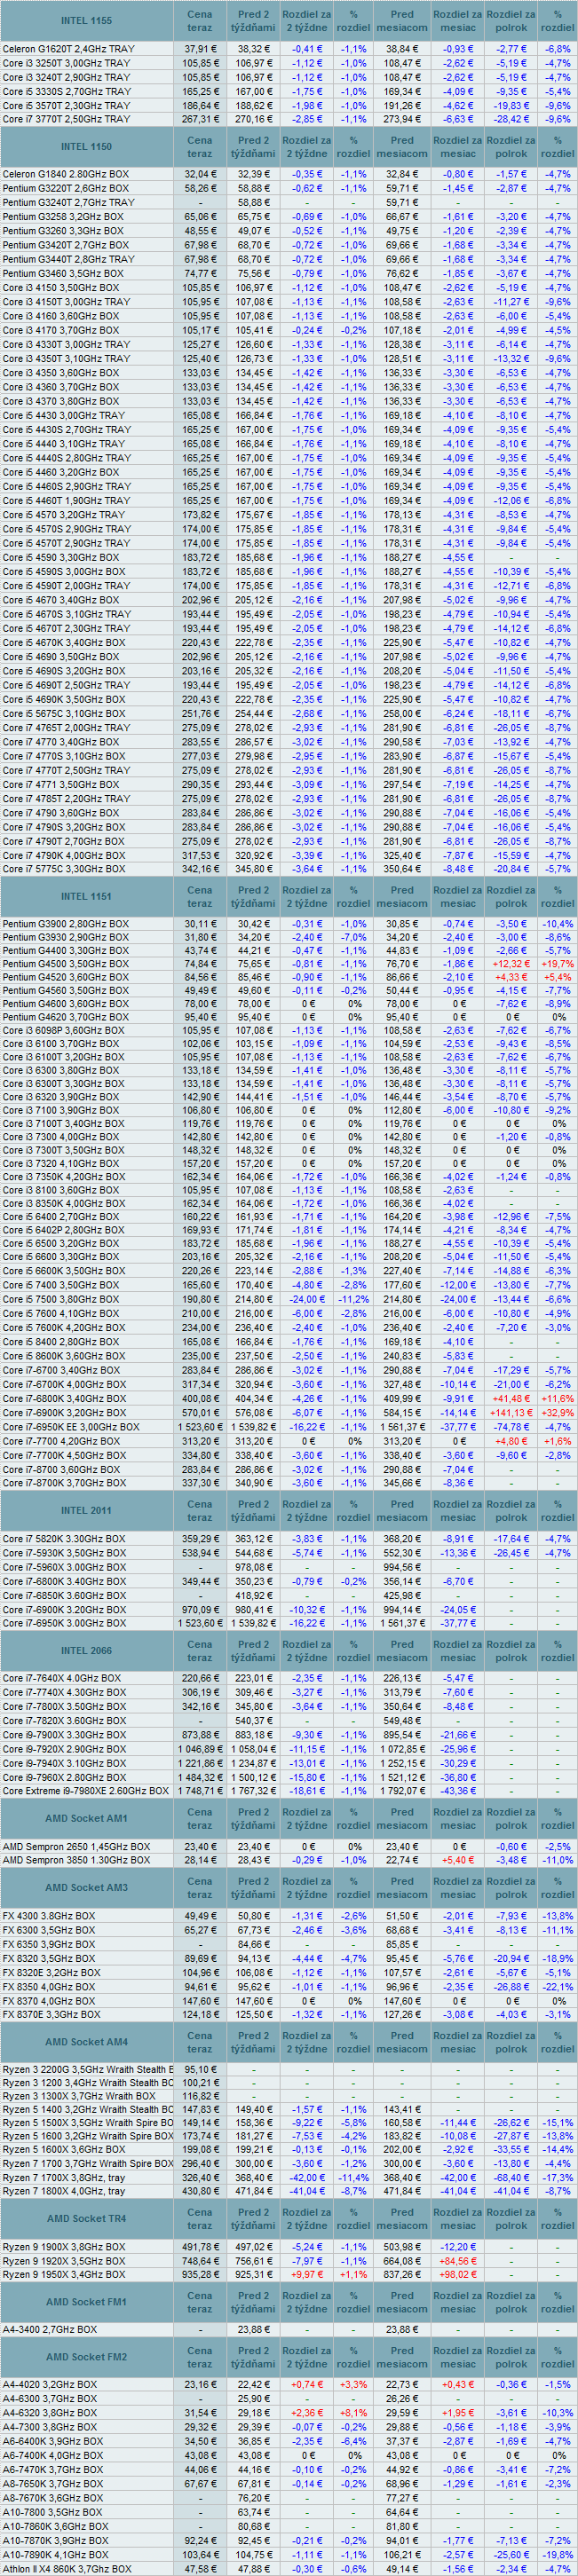The image size is (578, 2576).
Task: Click the red +98,02 € monthly difference
Action: click(458, 2274)
